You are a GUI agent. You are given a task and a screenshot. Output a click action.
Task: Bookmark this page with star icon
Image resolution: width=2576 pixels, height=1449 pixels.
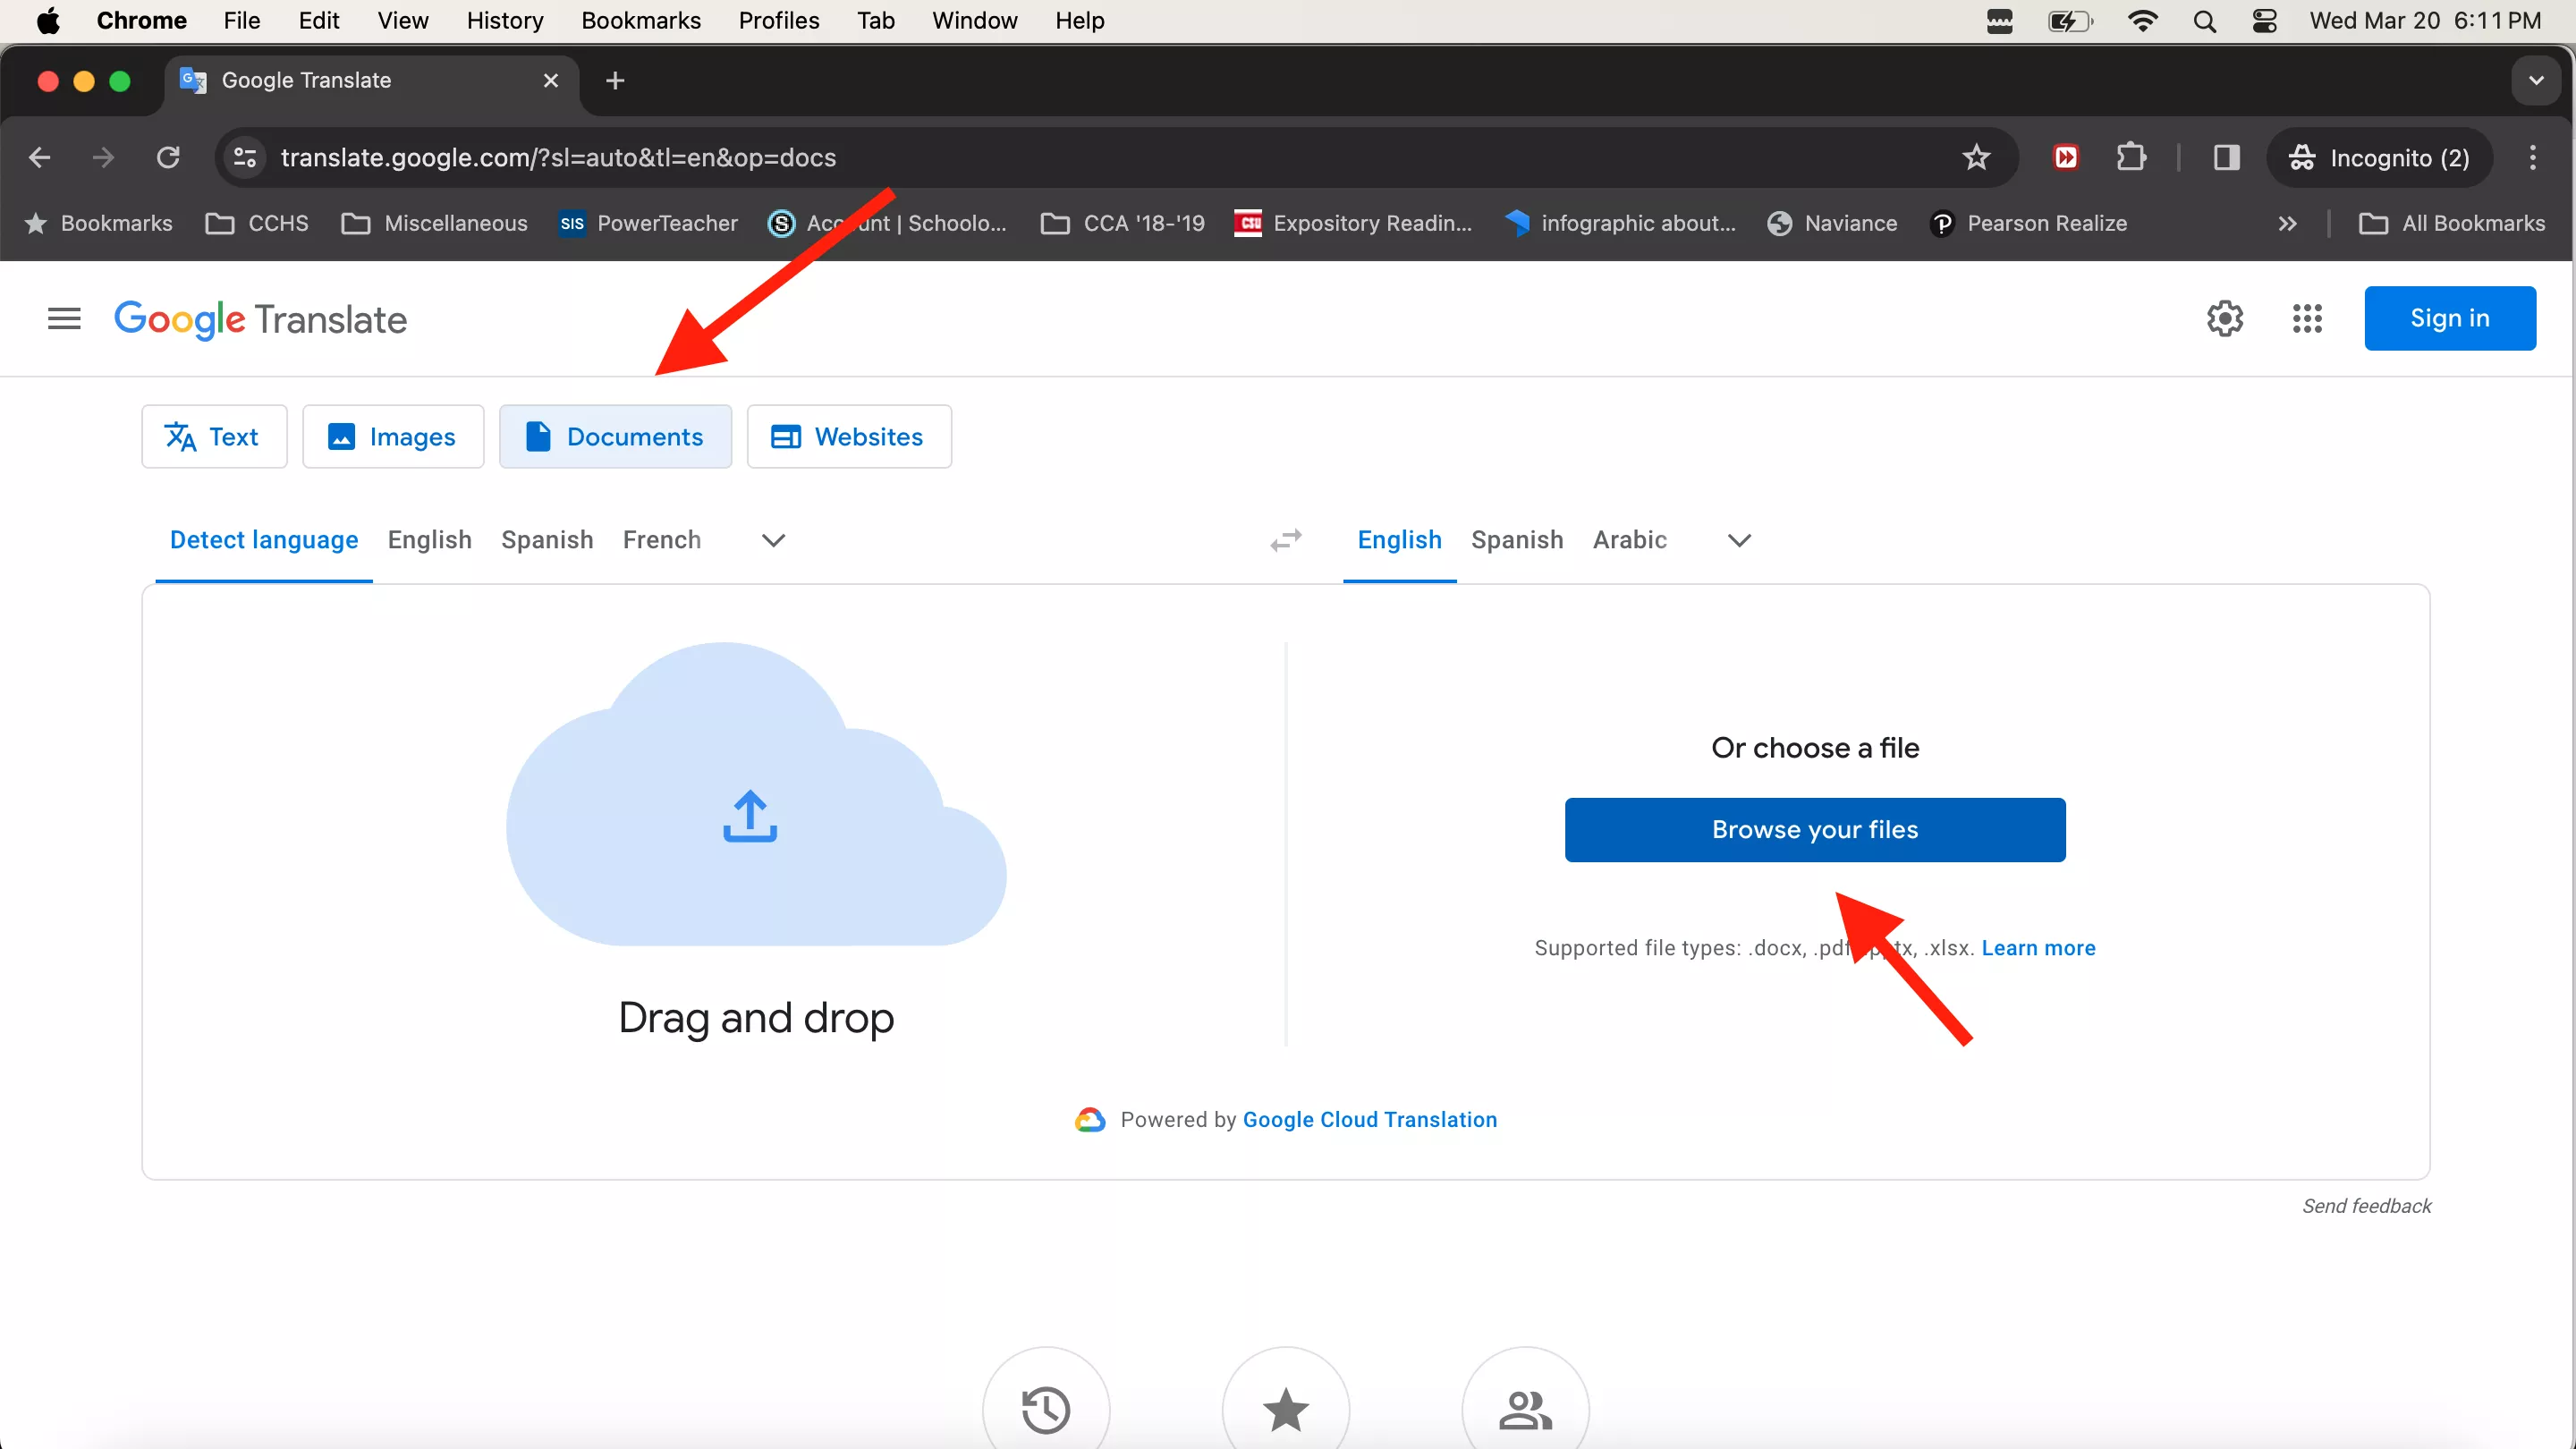click(x=1975, y=157)
